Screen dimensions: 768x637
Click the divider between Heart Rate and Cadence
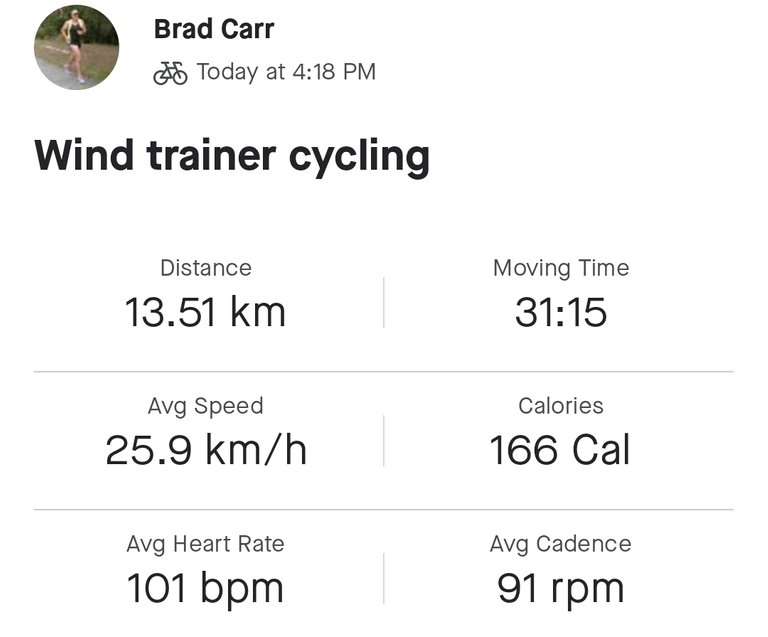pyautogui.click(x=384, y=578)
